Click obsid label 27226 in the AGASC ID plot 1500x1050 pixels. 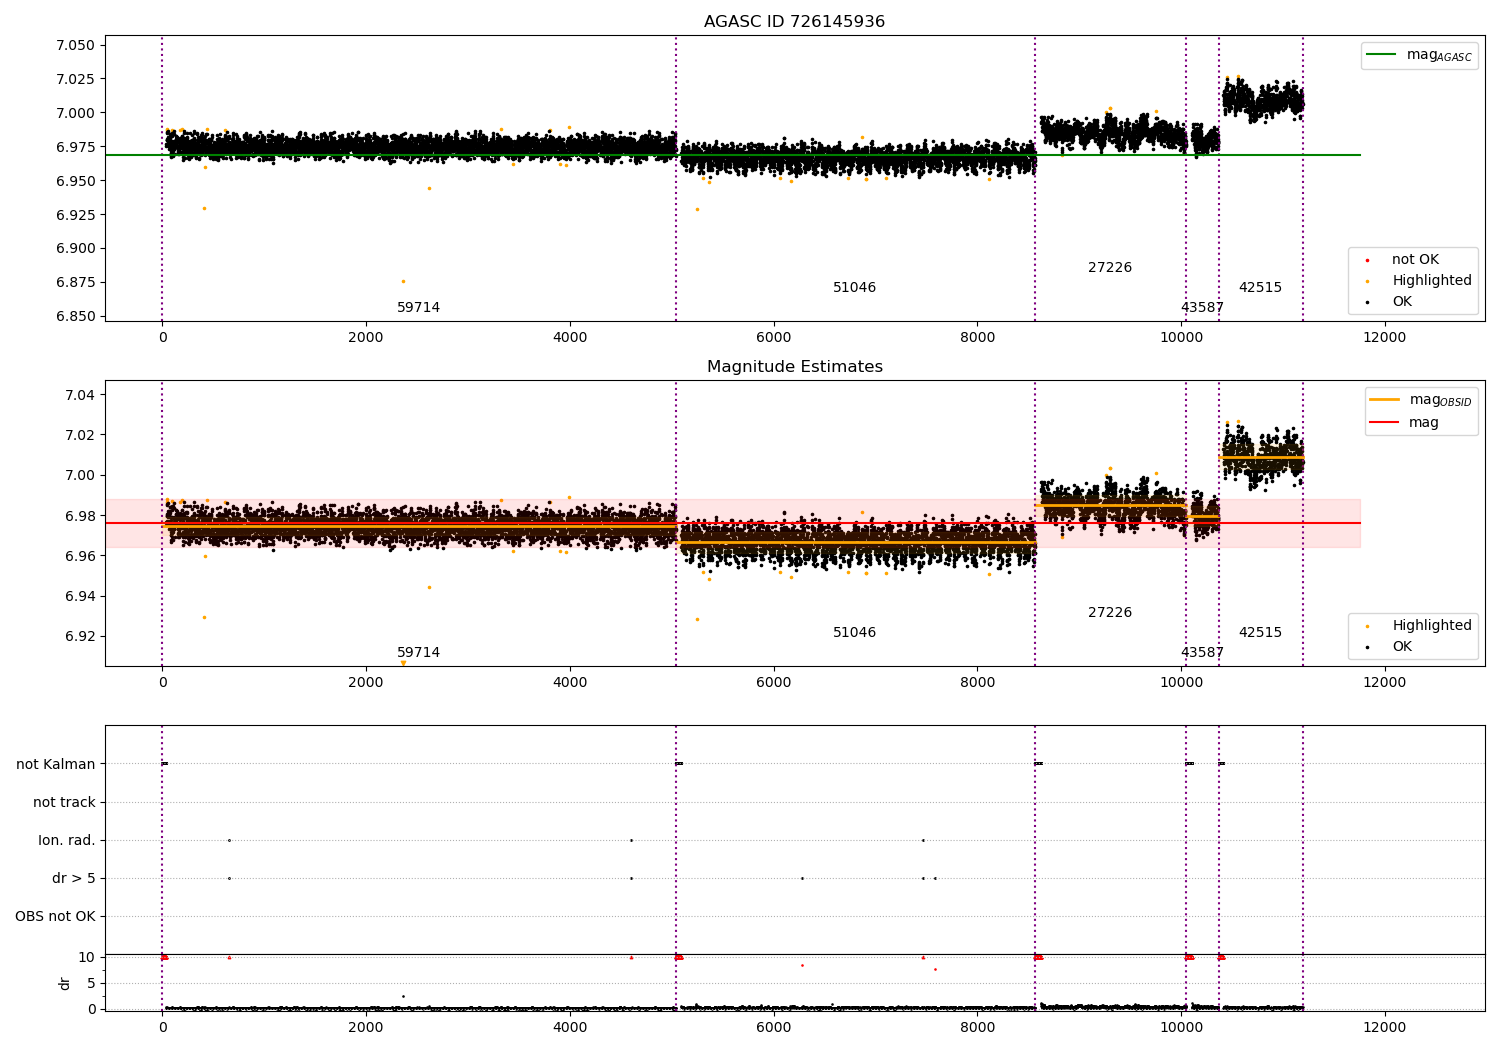click(x=1110, y=268)
